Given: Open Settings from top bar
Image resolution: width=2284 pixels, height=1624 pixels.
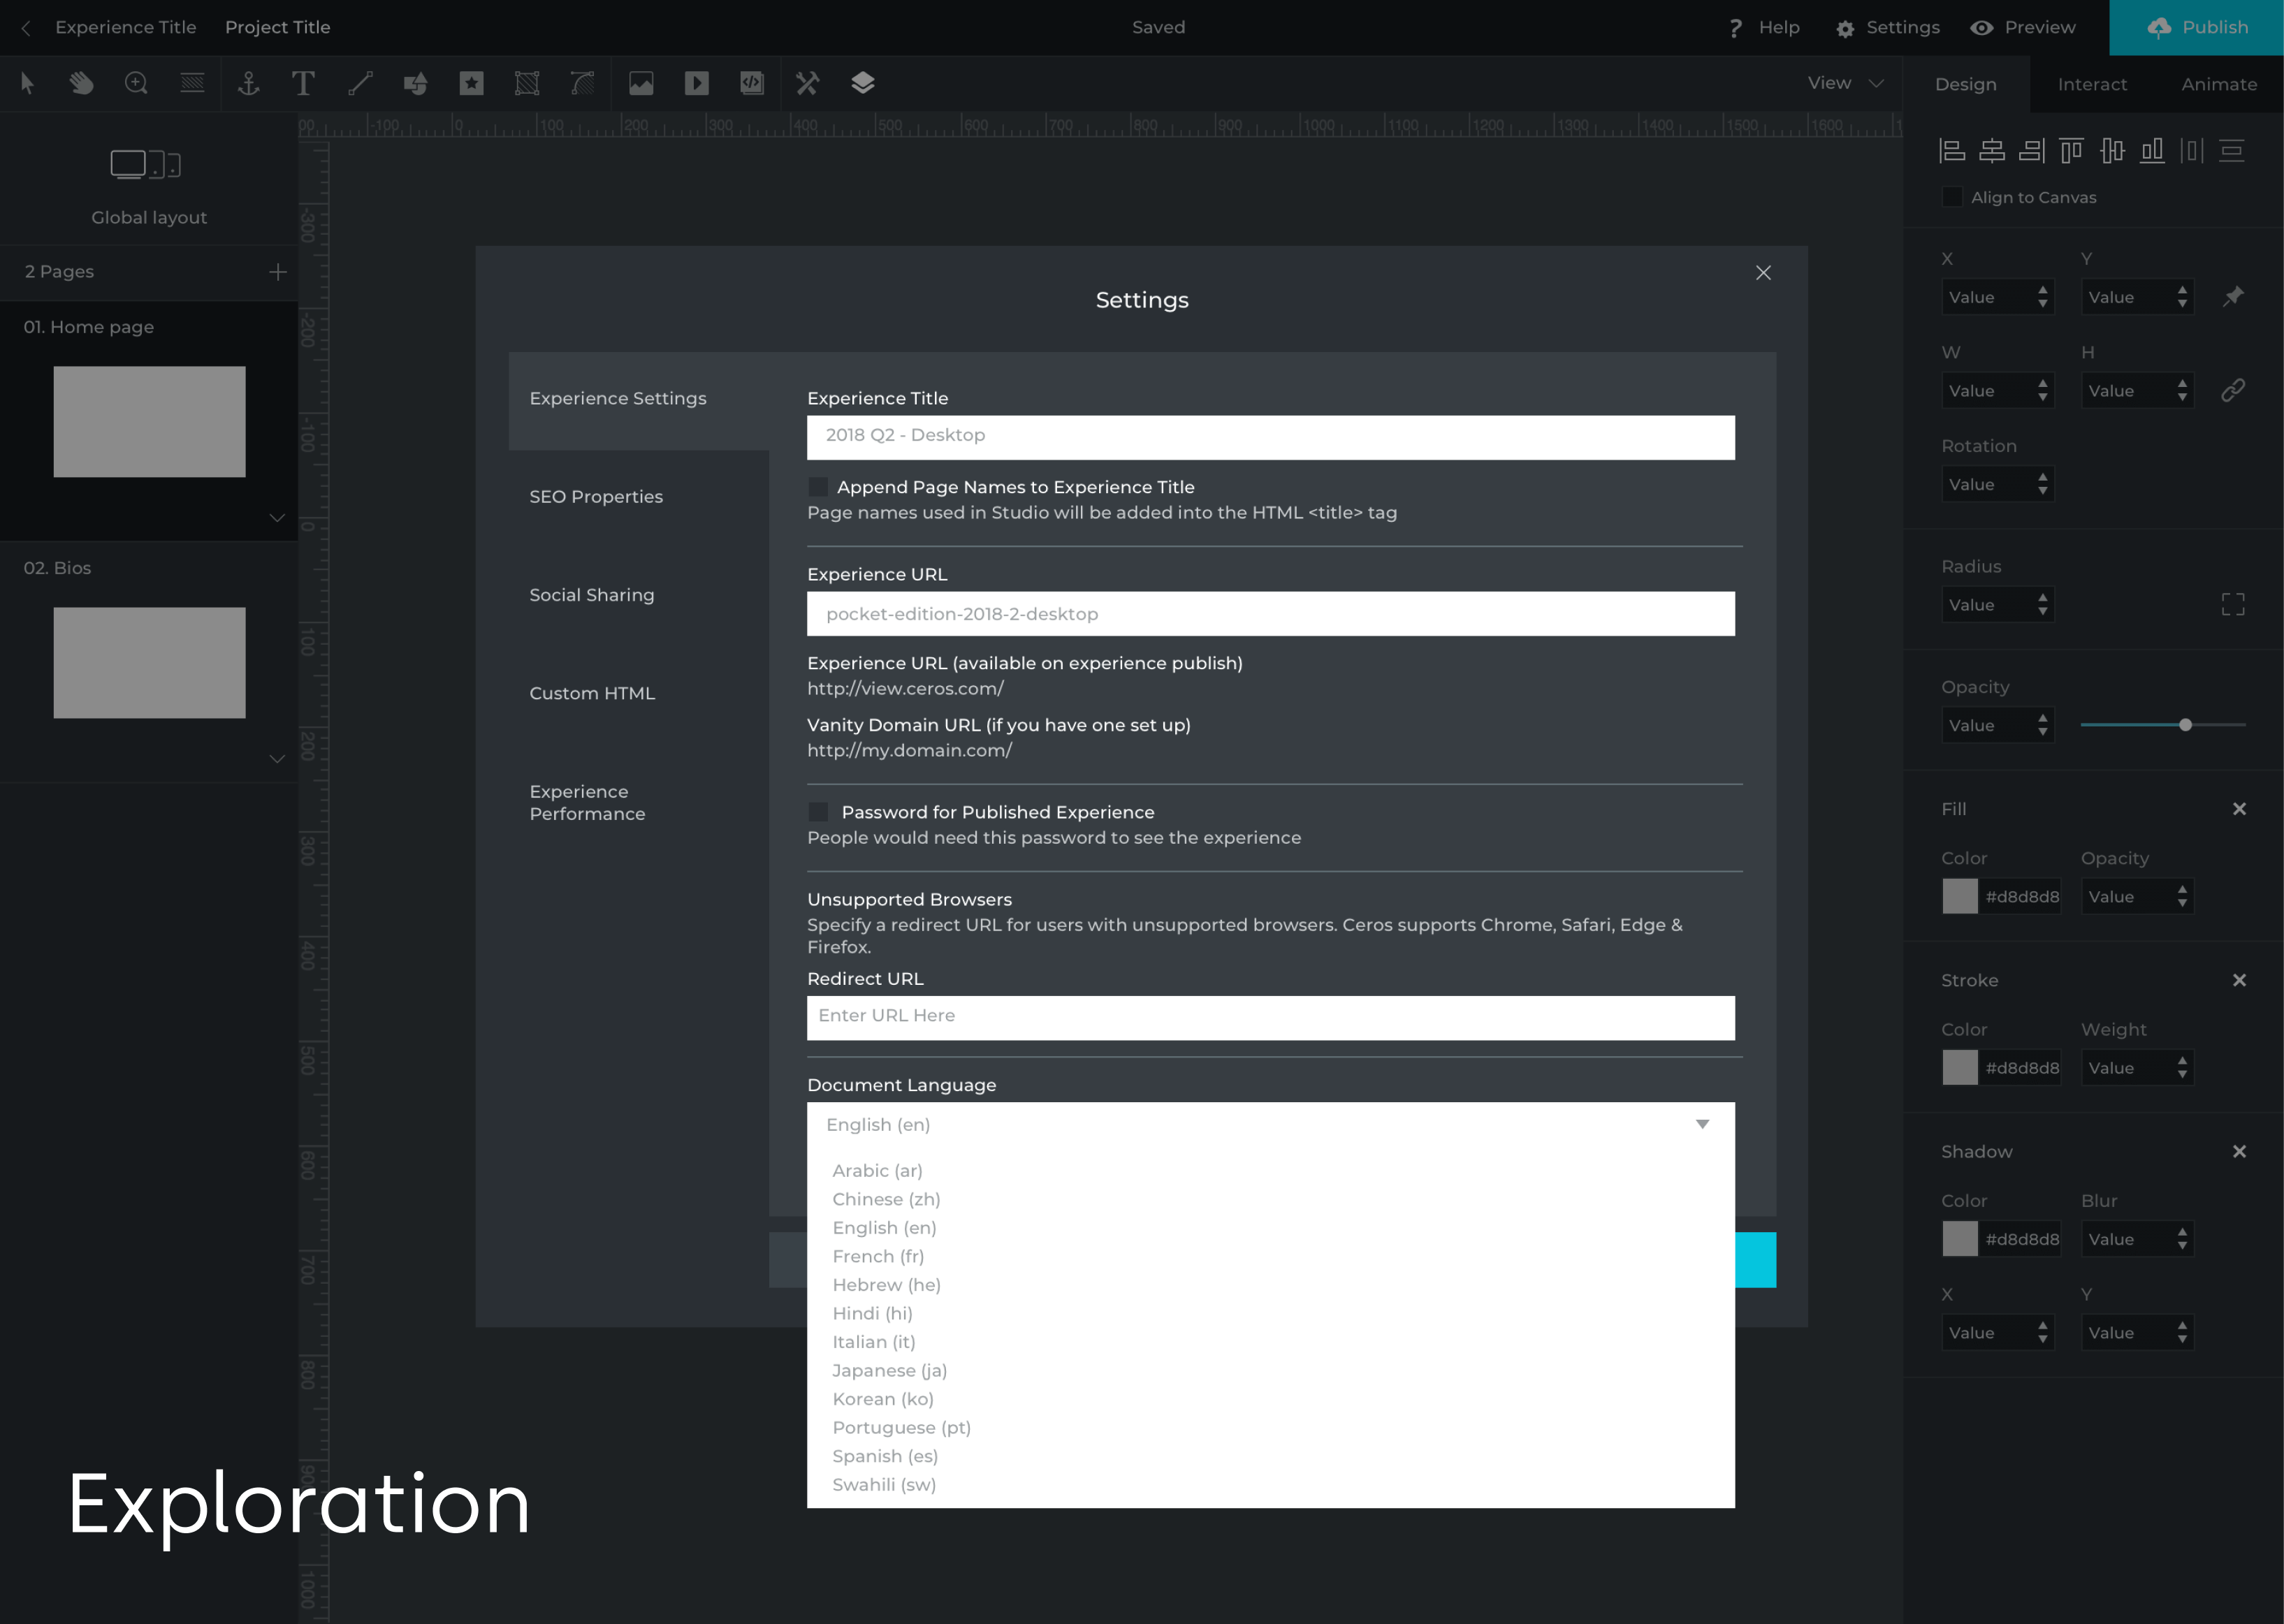Looking at the screenshot, I should pyautogui.click(x=1888, y=28).
